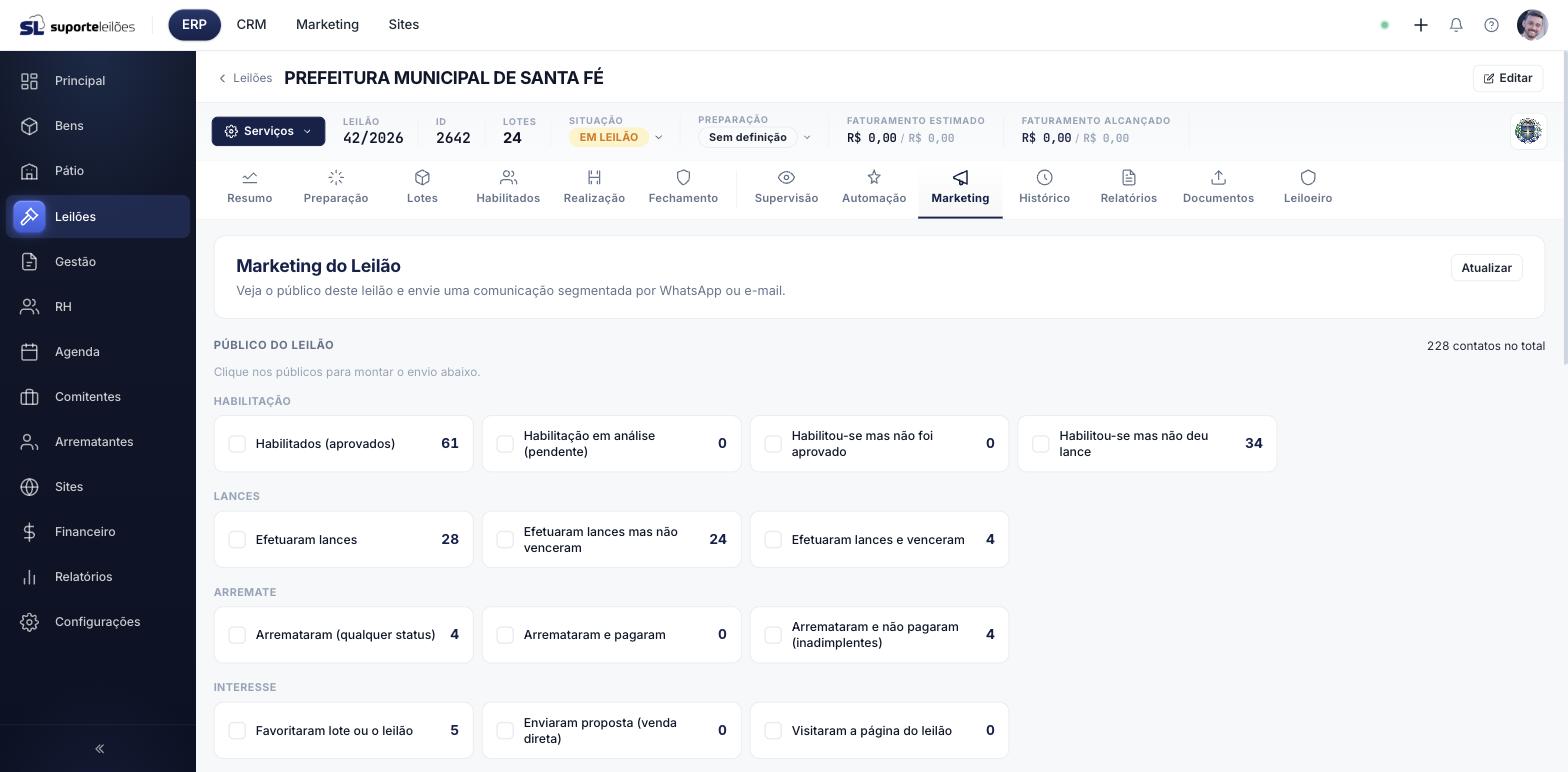Switch to the Marketing module in top bar
The height and width of the screenshot is (772, 1568).
click(x=327, y=25)
